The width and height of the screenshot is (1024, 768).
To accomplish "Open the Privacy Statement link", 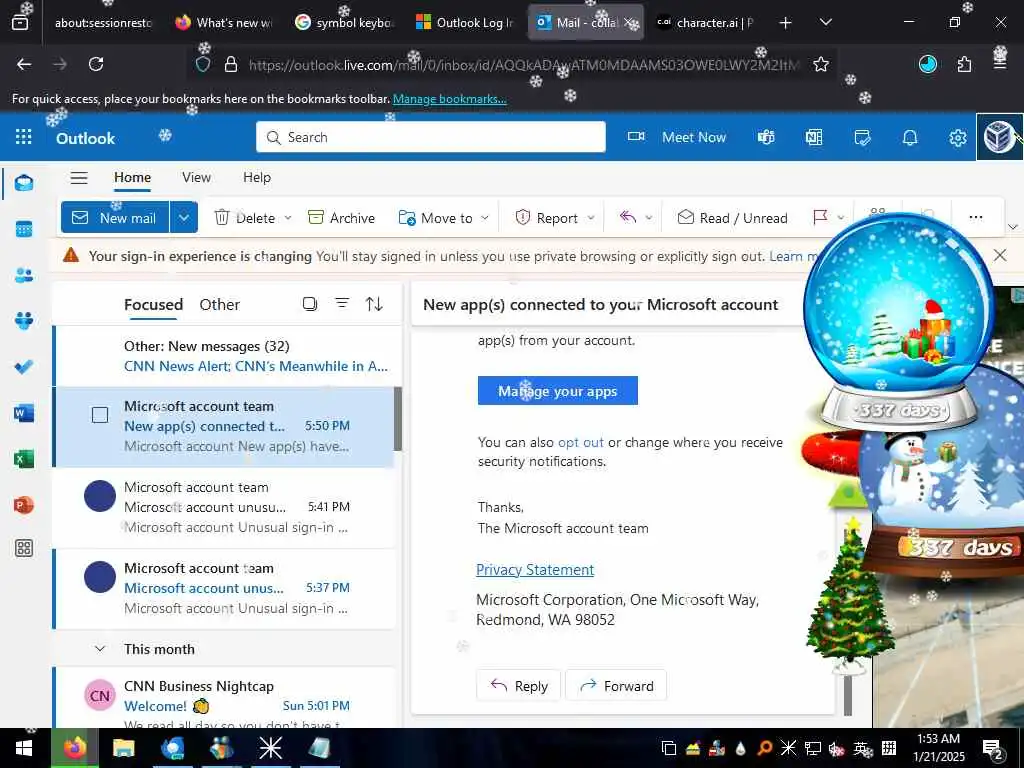I will [535, 570].
